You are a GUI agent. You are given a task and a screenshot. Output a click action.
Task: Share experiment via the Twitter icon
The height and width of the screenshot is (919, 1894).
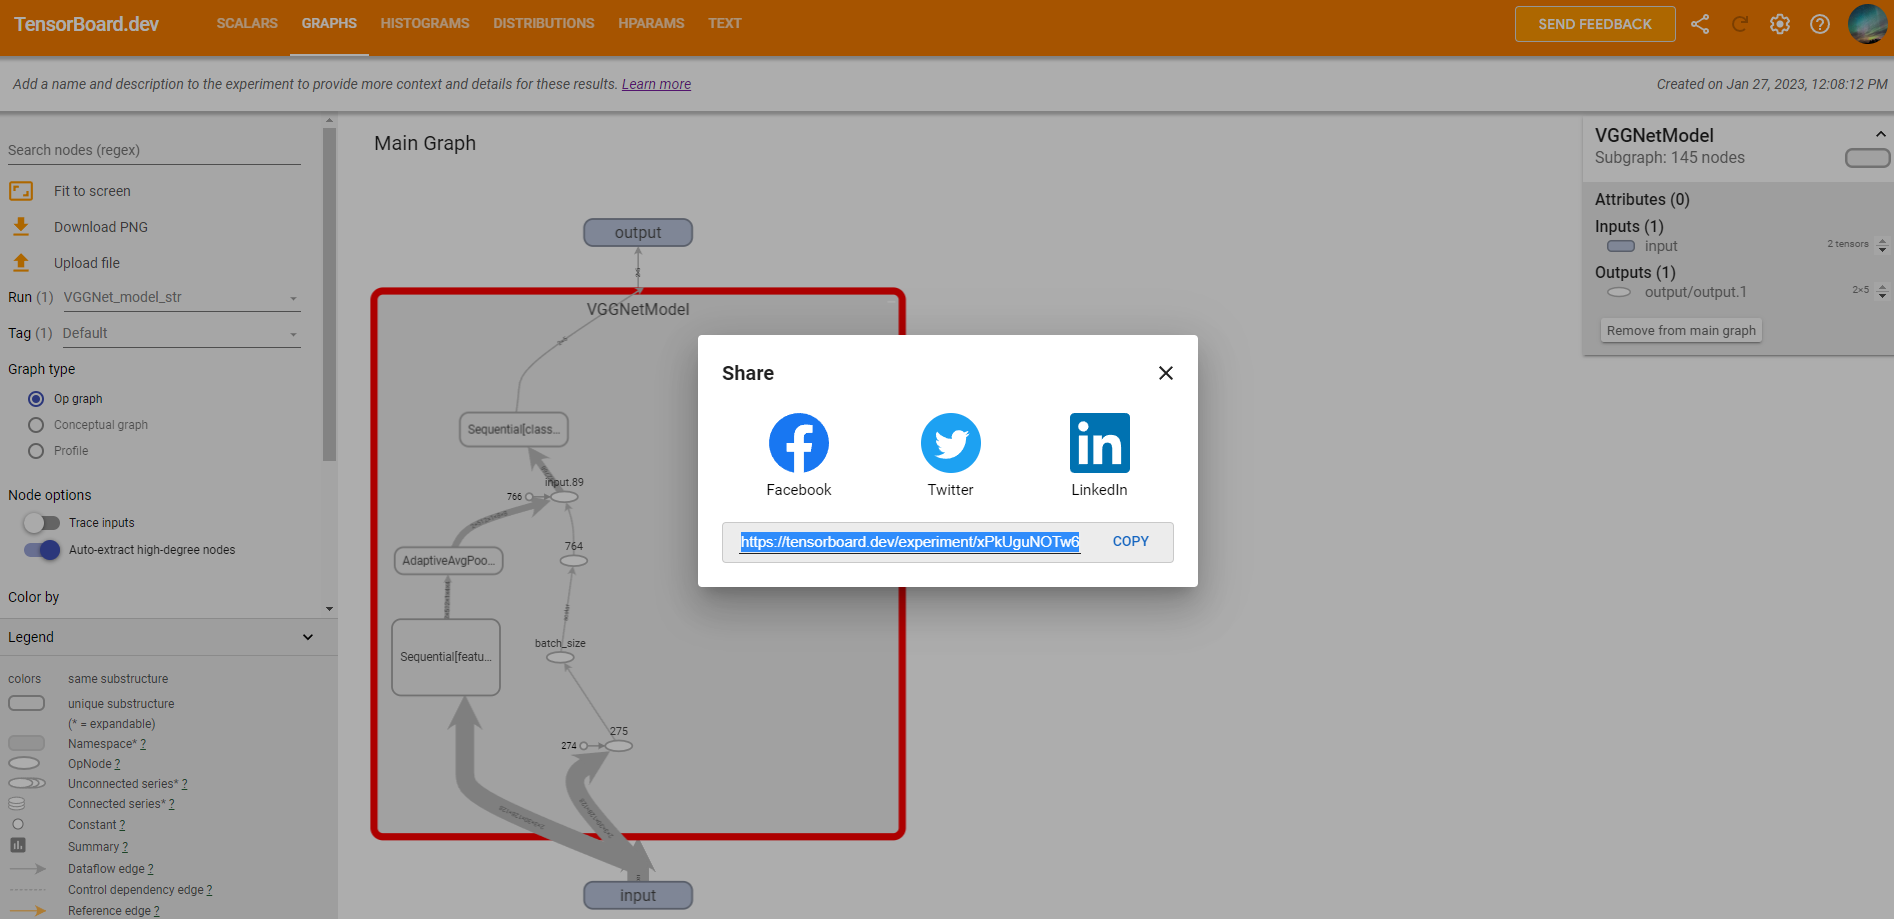950,443
